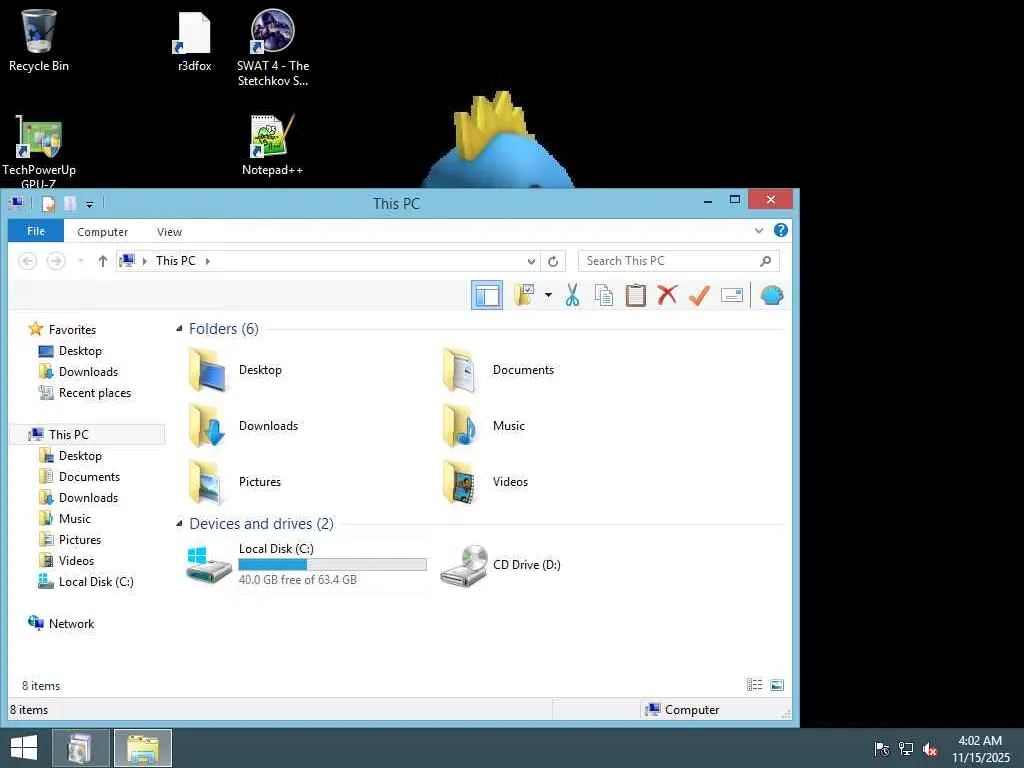Select TechPowerUp GPU-Z desktop shortcut

point(39,152)
